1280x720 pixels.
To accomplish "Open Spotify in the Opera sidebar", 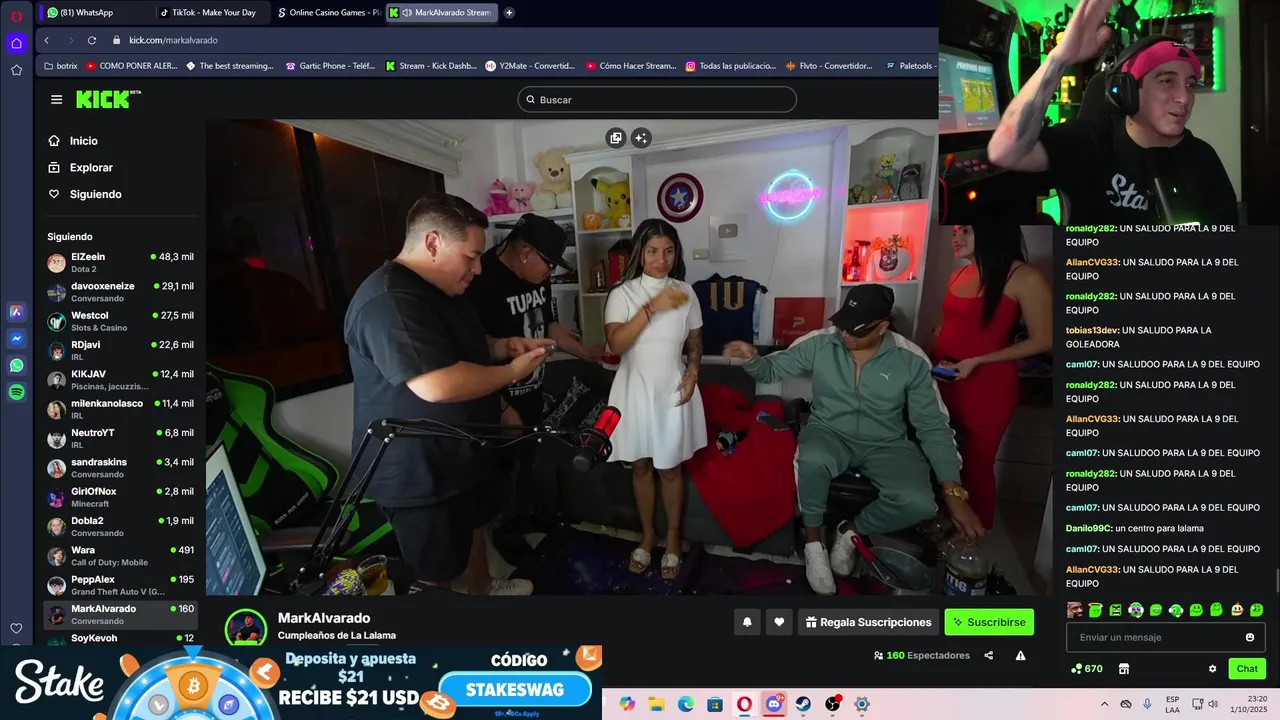I will (x=16, y=393).
